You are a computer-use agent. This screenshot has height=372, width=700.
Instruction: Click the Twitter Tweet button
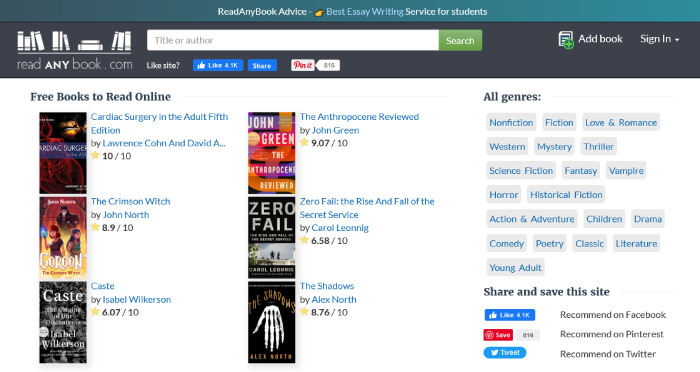pos(505,353)
